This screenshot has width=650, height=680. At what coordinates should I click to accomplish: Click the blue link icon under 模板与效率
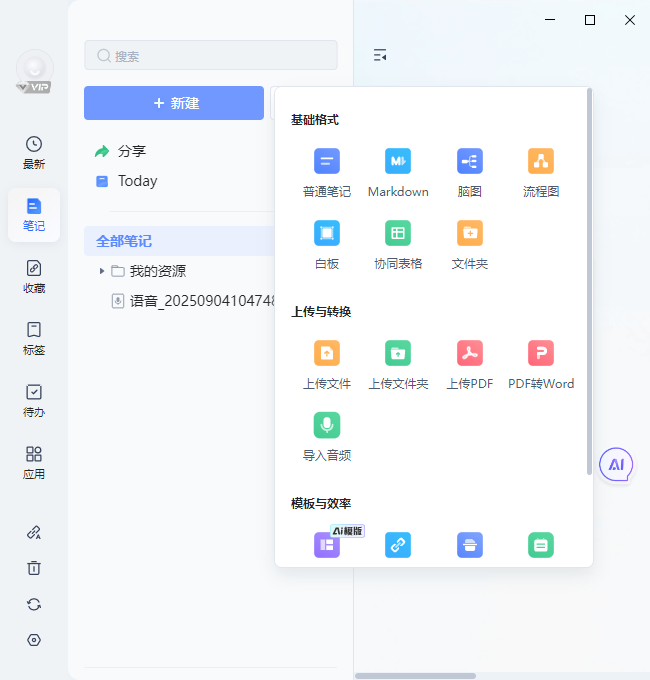[398, 545]
